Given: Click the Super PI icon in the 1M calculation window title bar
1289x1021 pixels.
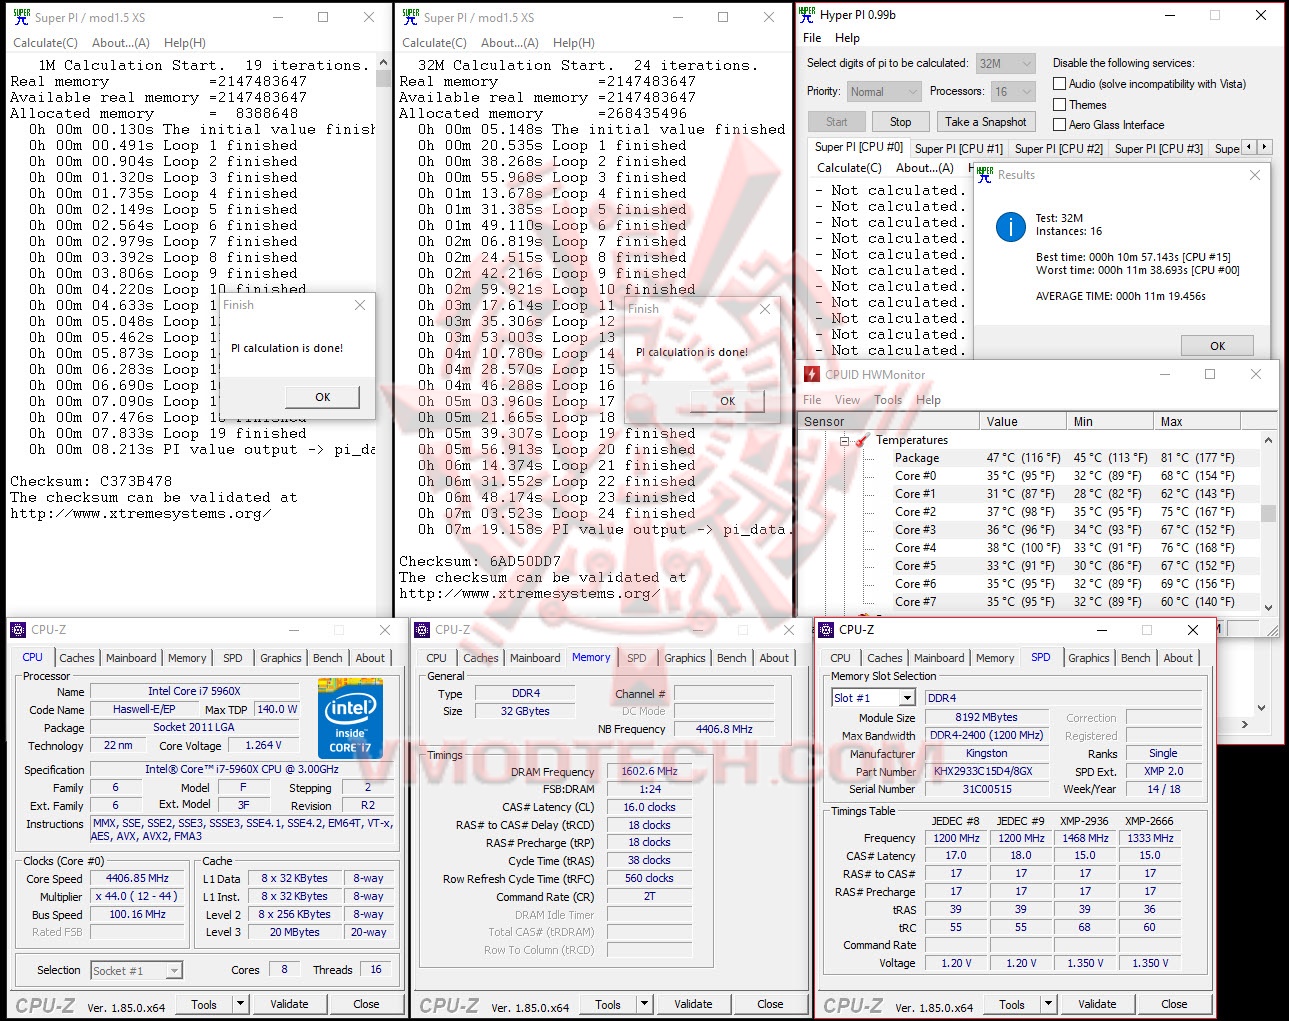Looking at the screenshot, I should click(x=21, y=17).
